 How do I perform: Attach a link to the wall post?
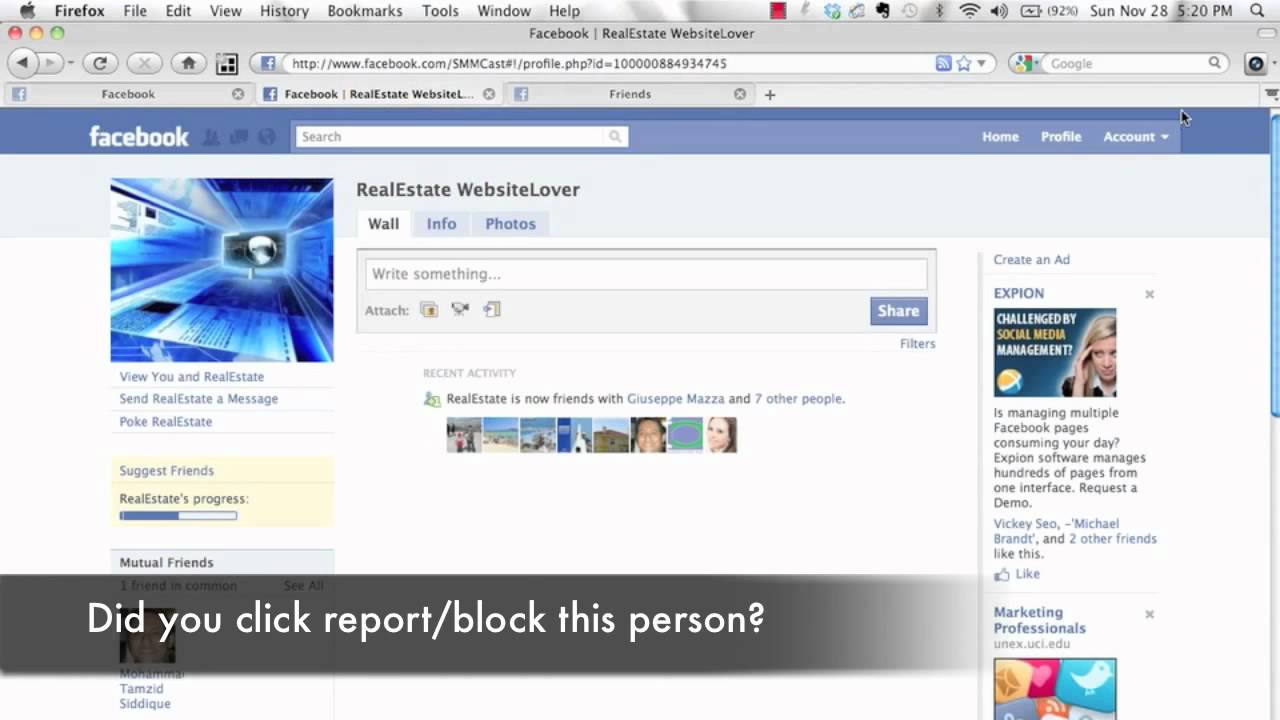[491, 309]
